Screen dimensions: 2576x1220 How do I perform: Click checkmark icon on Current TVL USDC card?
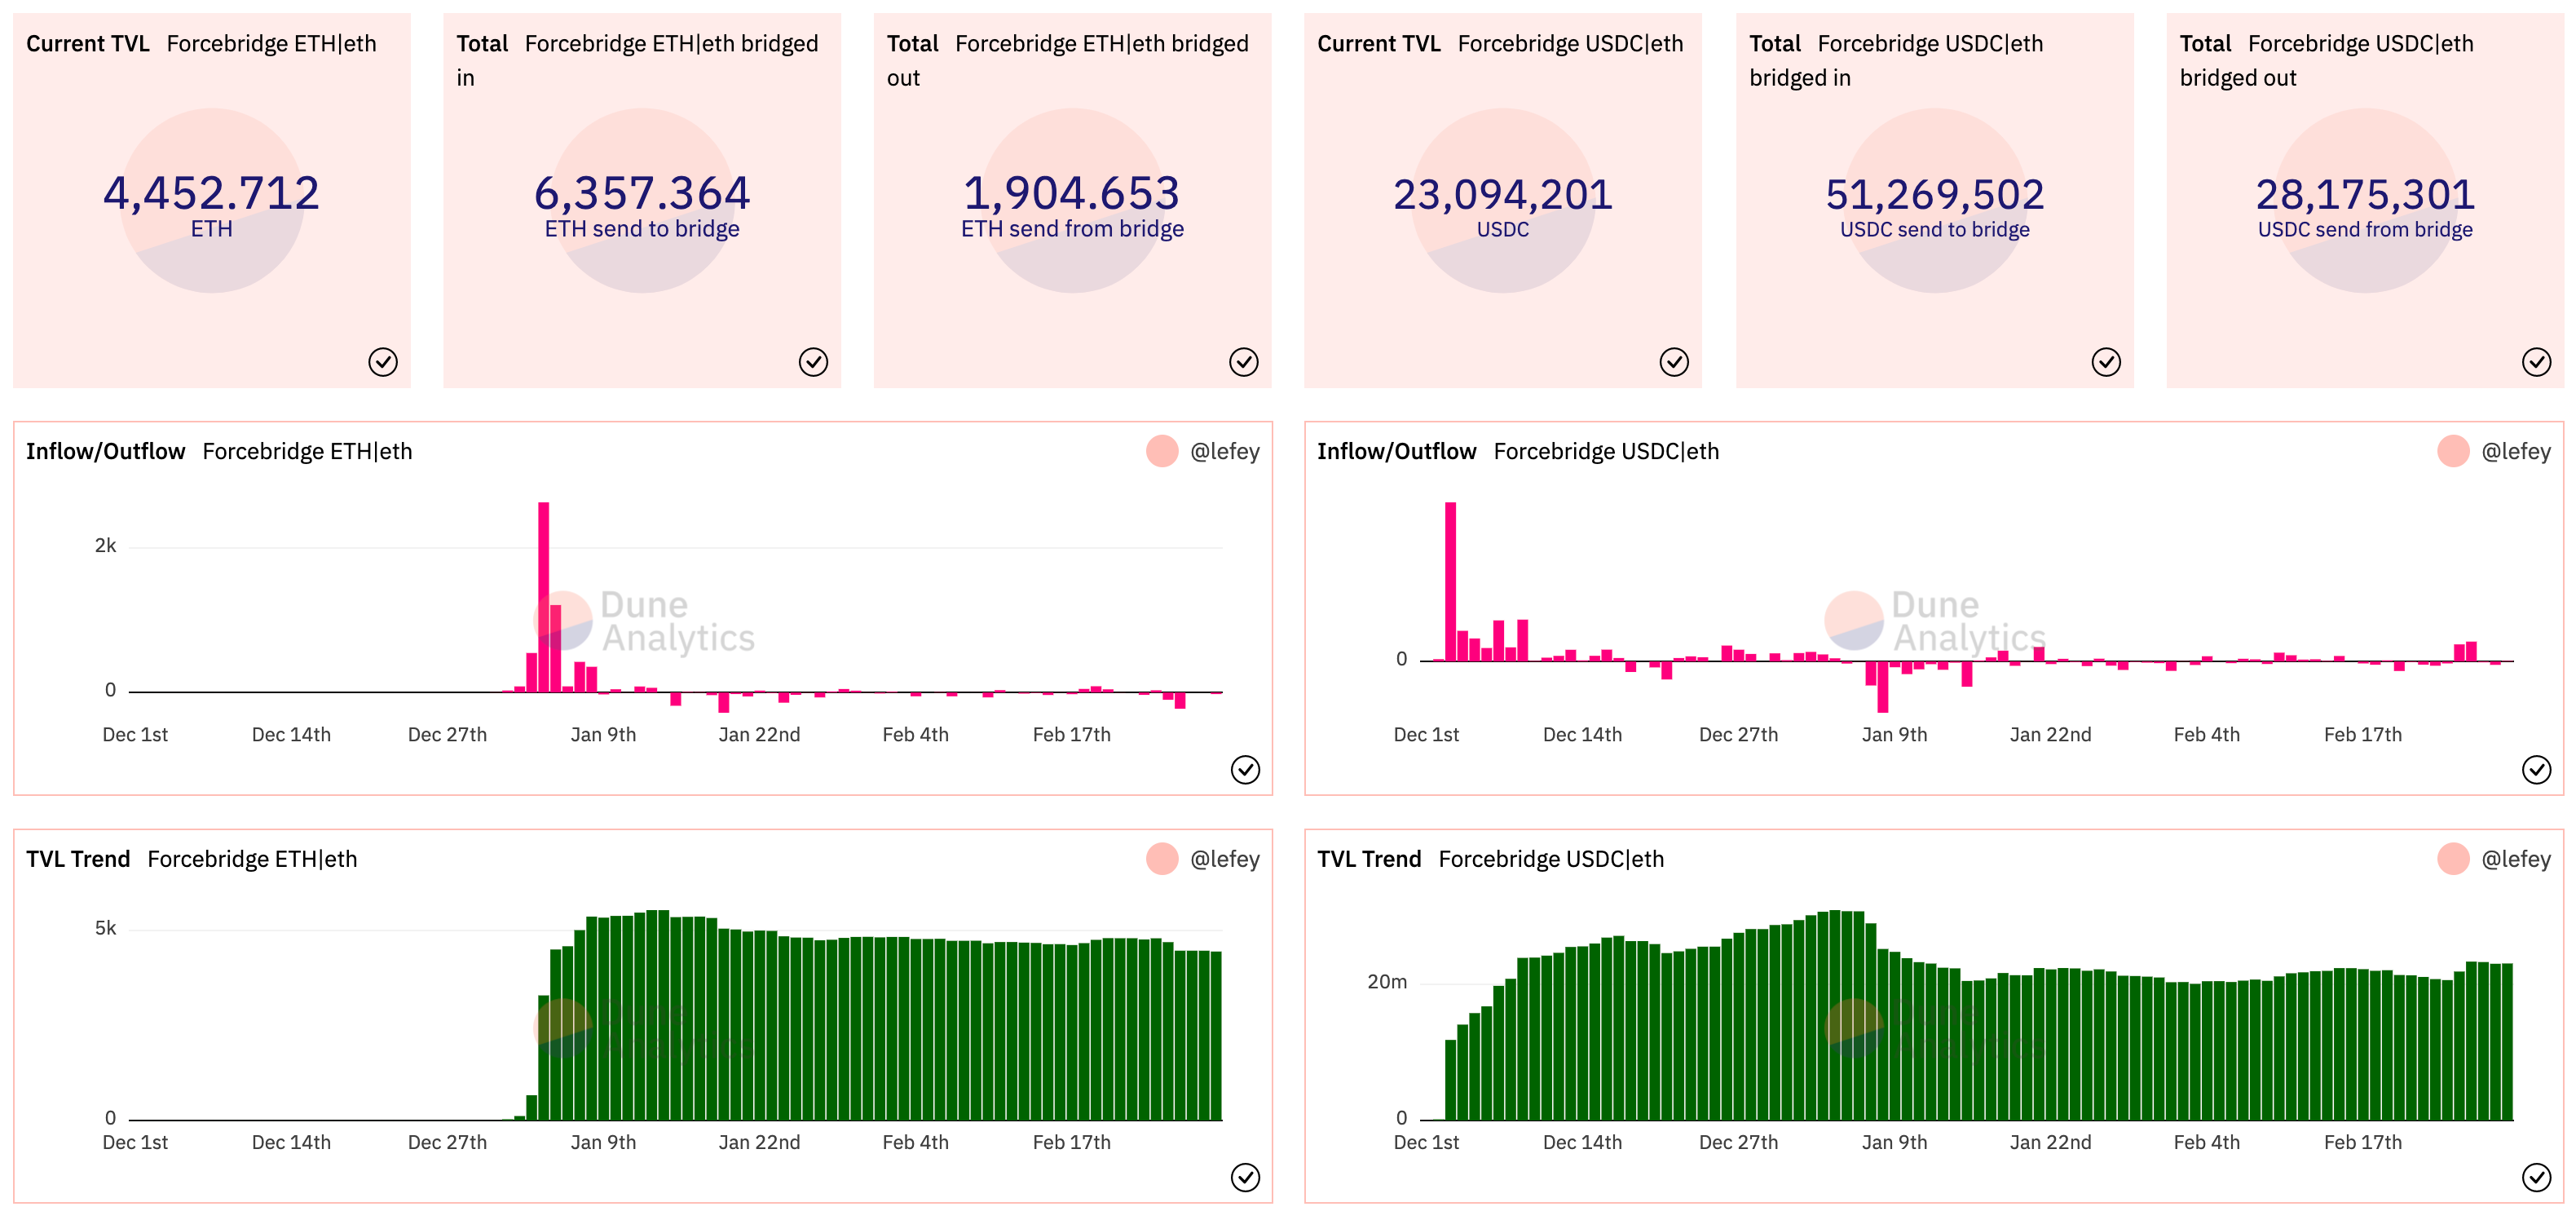(x=1674, y=362)
